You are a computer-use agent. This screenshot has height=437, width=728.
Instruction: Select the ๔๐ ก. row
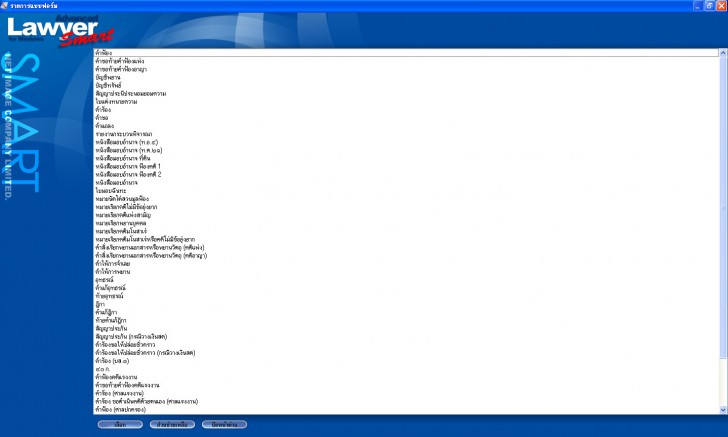pyautogui.click(x=406, y=369)
